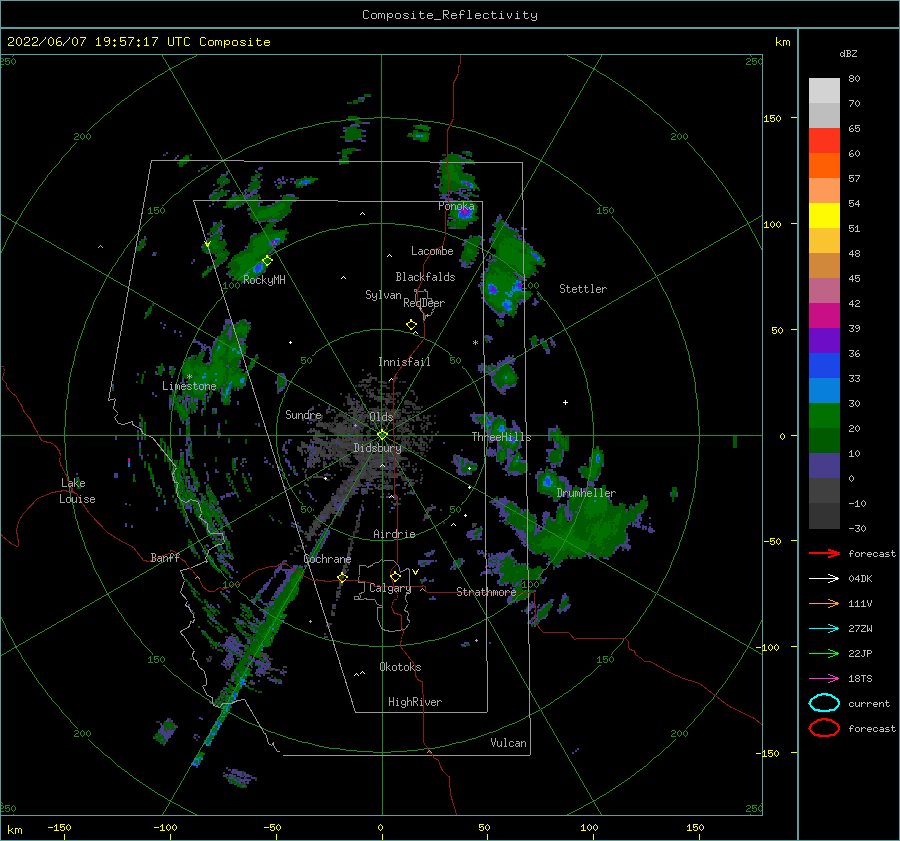Screen dimensions: 900x841
Task: Click the yellow diamond marker below RedDeer
Action: pos(411,325)
